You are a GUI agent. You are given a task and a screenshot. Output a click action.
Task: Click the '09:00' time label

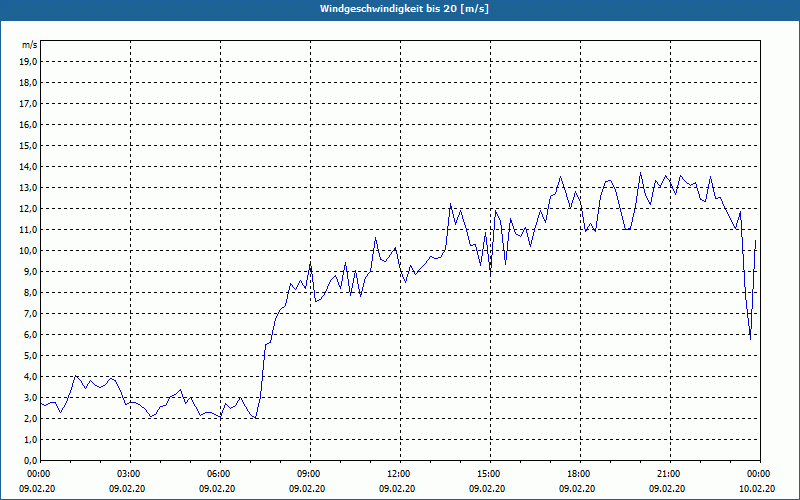pyautogui.click(x=310, y=474)
